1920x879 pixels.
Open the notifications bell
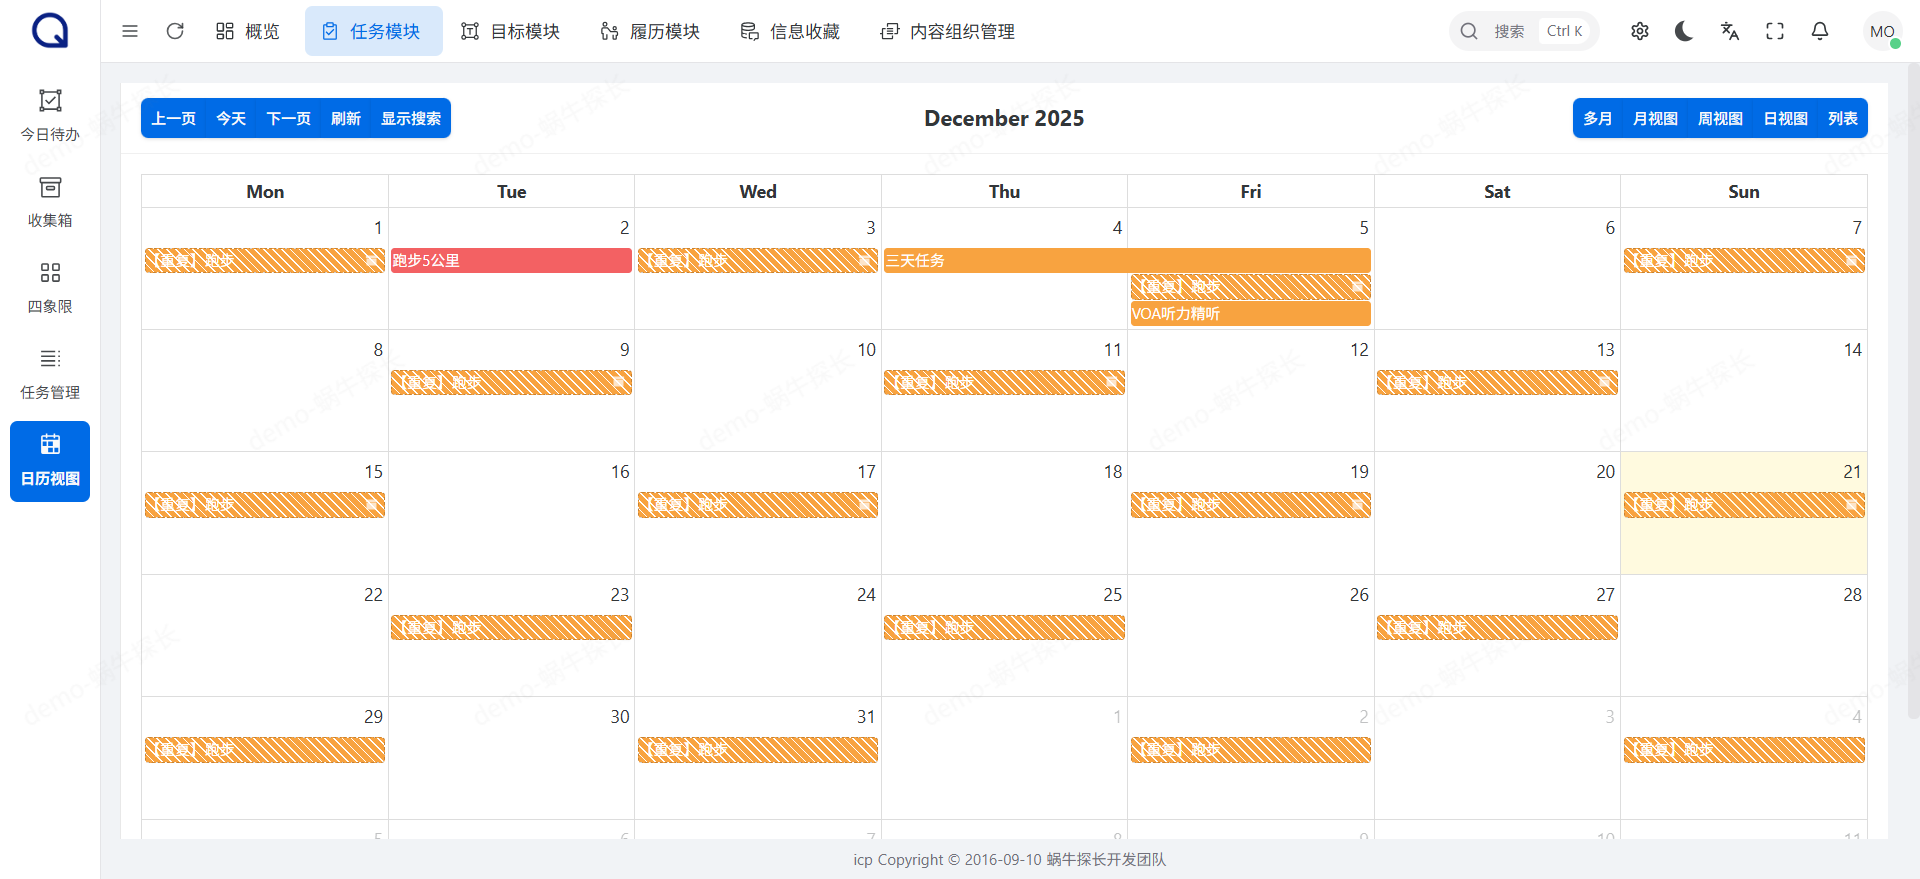(1820, 31)
